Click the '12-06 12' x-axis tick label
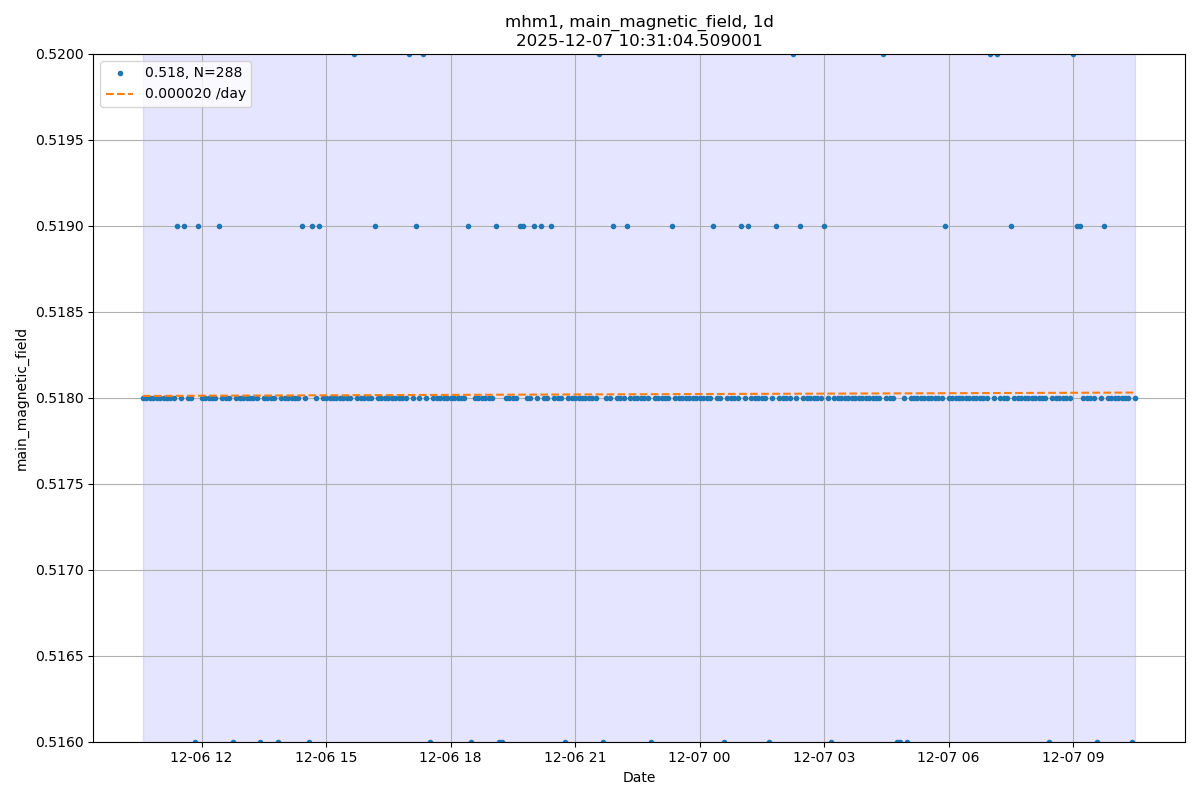Screen dimensions: 1200x800 [202, 758]
